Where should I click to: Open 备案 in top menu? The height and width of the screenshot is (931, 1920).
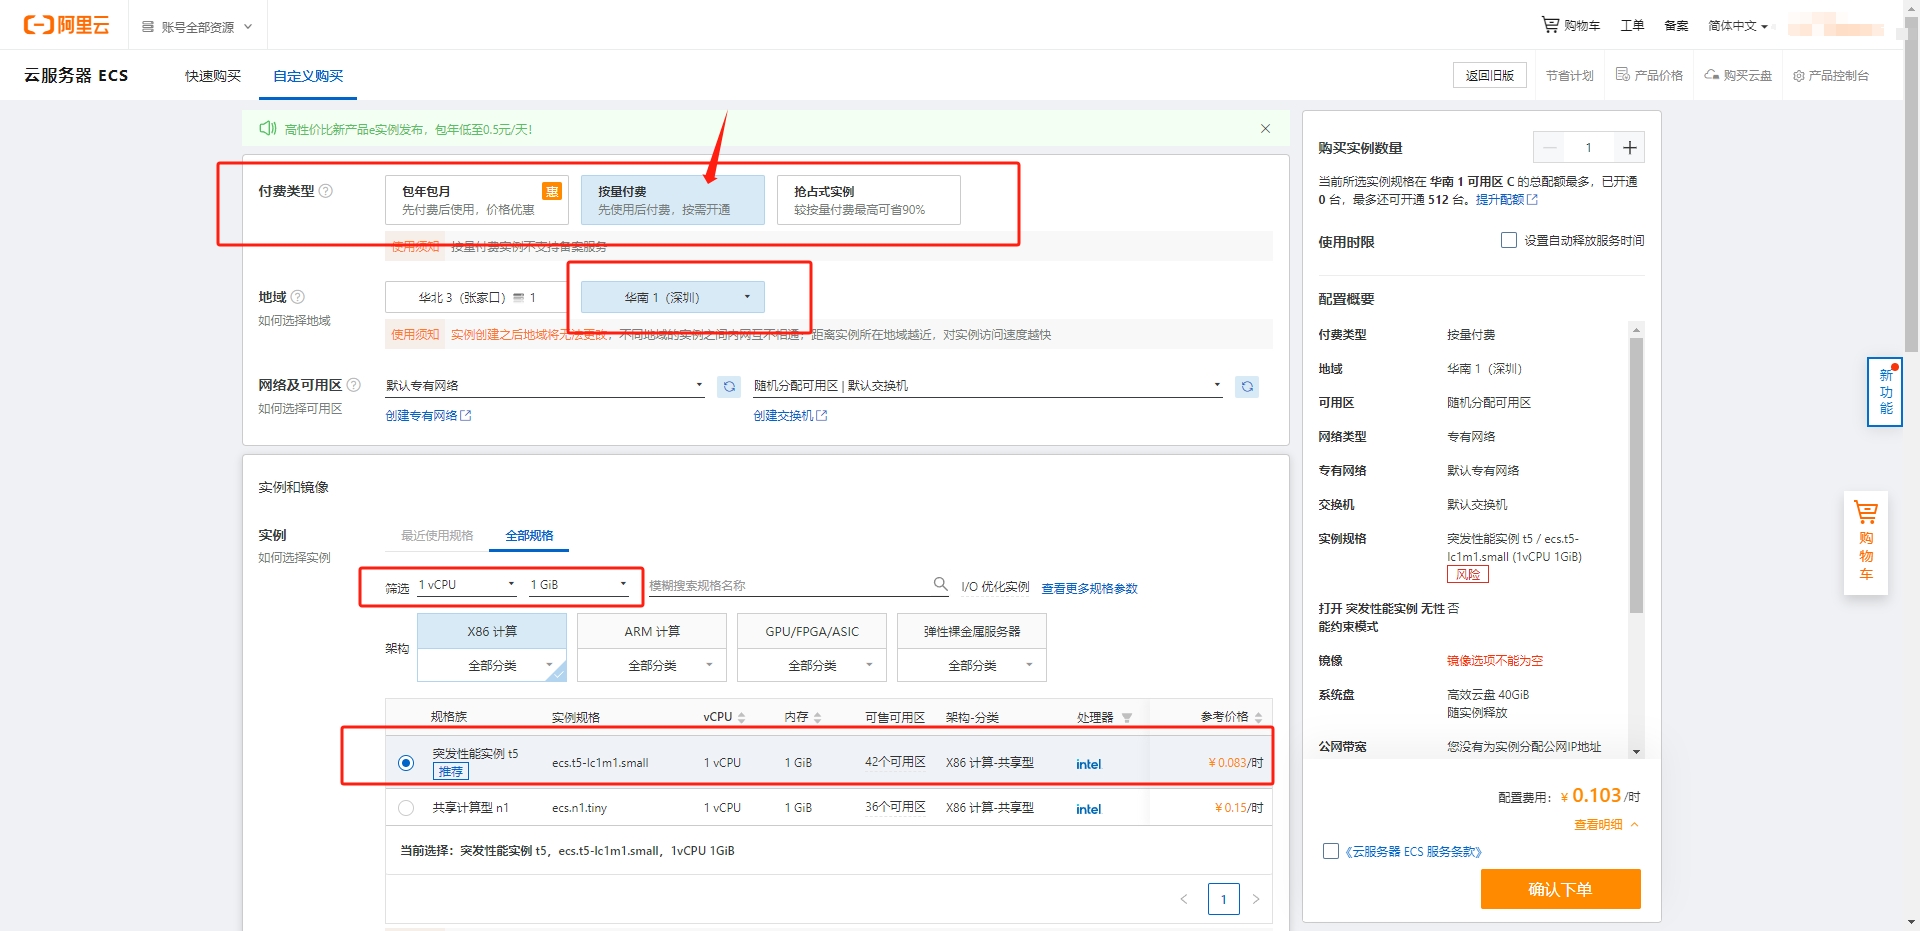[1676, 25]
